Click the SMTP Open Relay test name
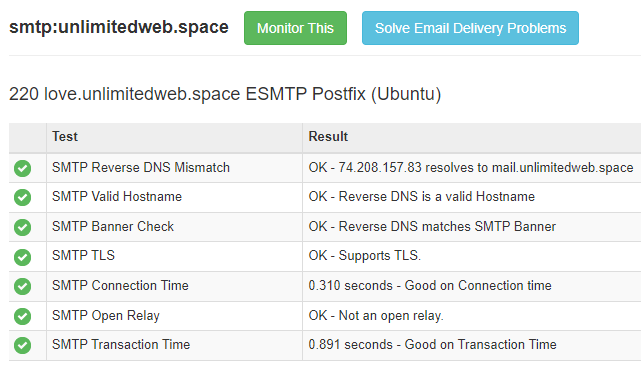 (105, 316)
